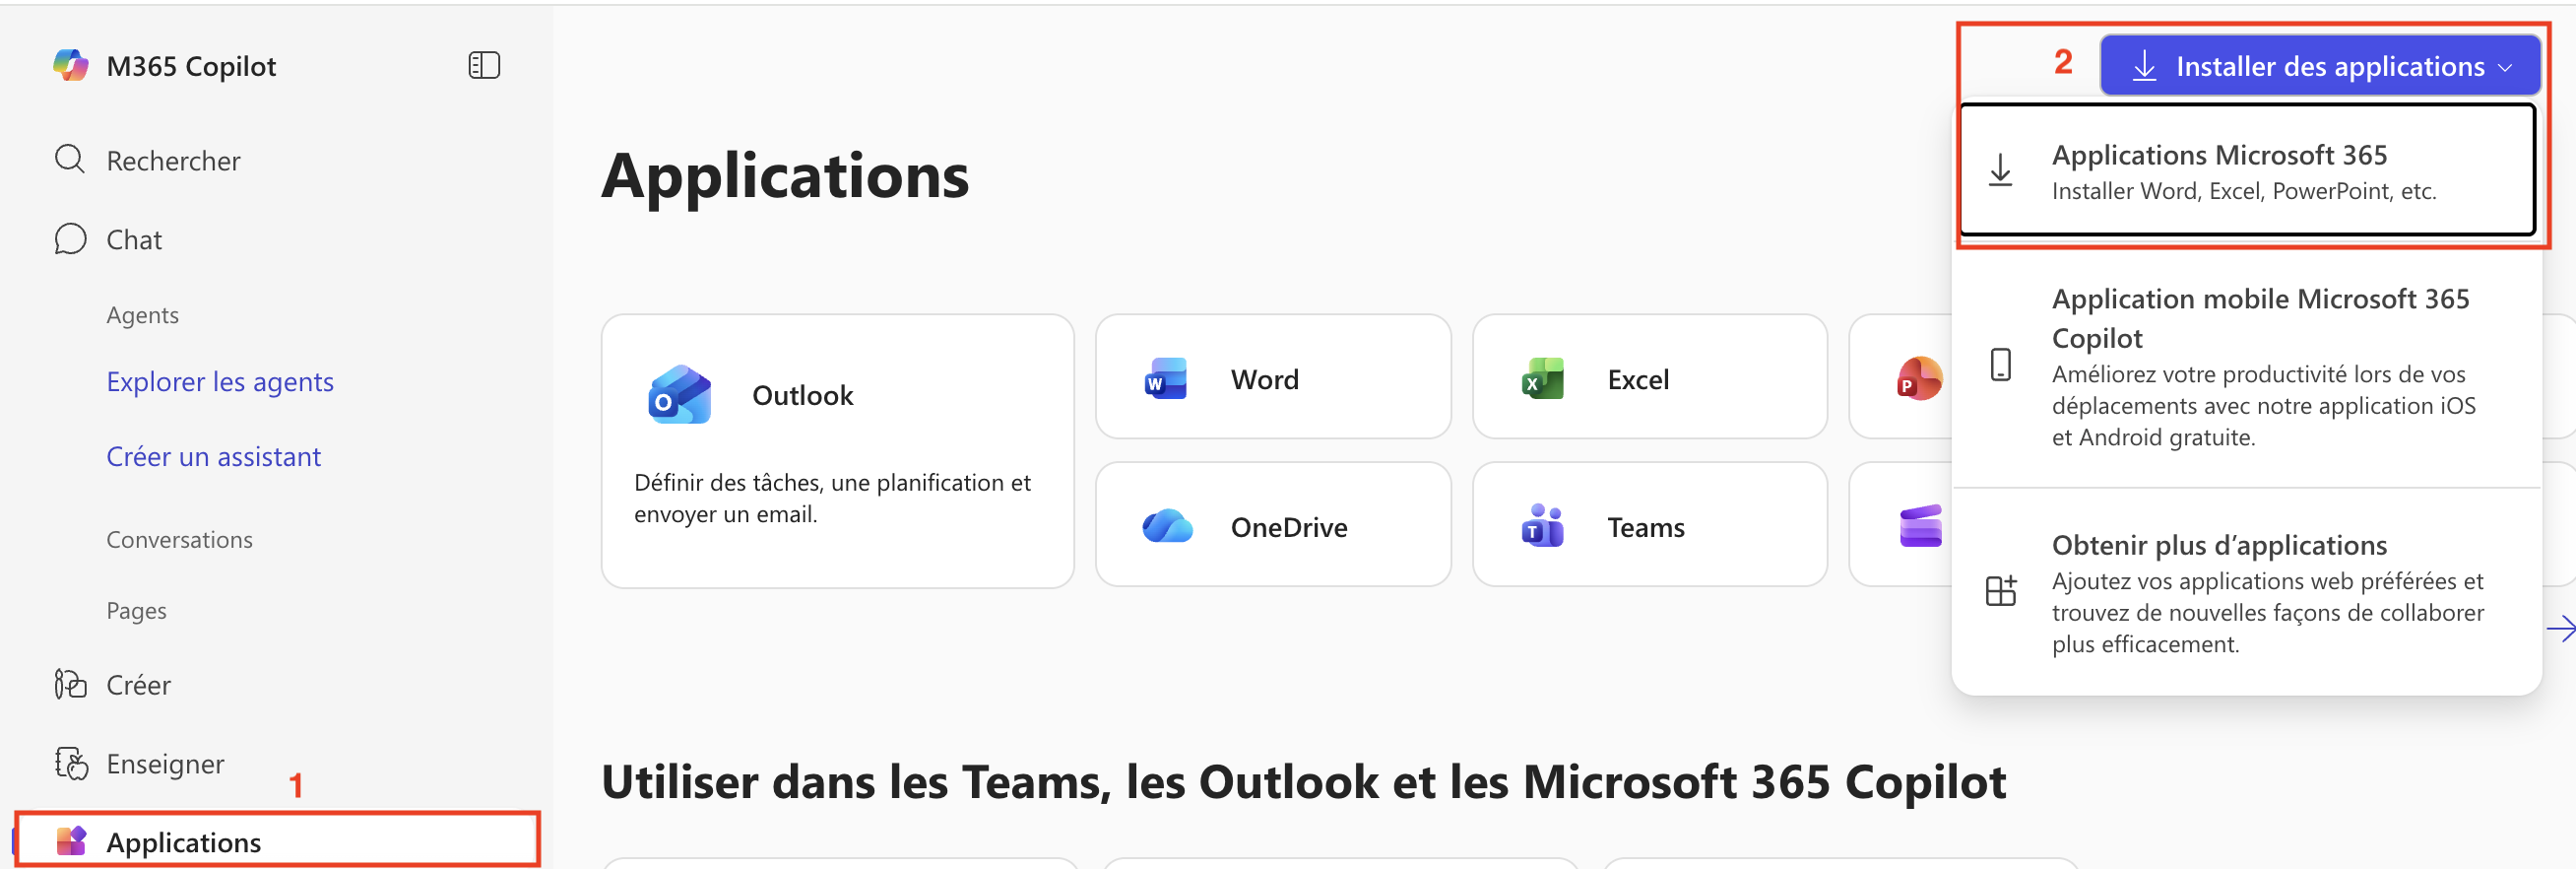
Task: Open the Teams application icon
Action: tap(1542, 526)
